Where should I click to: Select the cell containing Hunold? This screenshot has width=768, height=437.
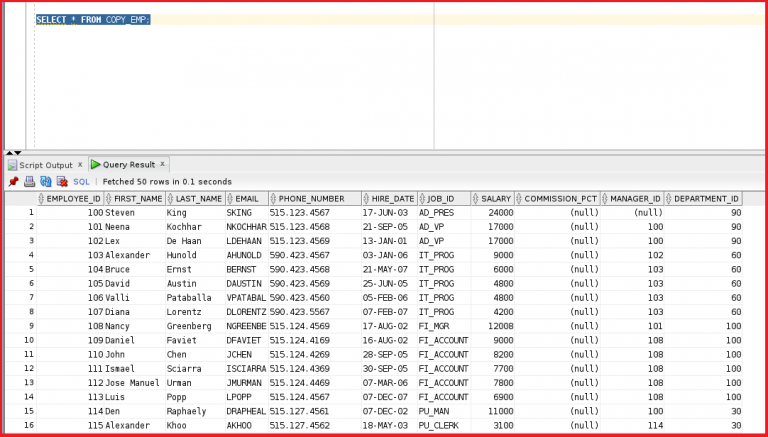(x=195, y=255)
